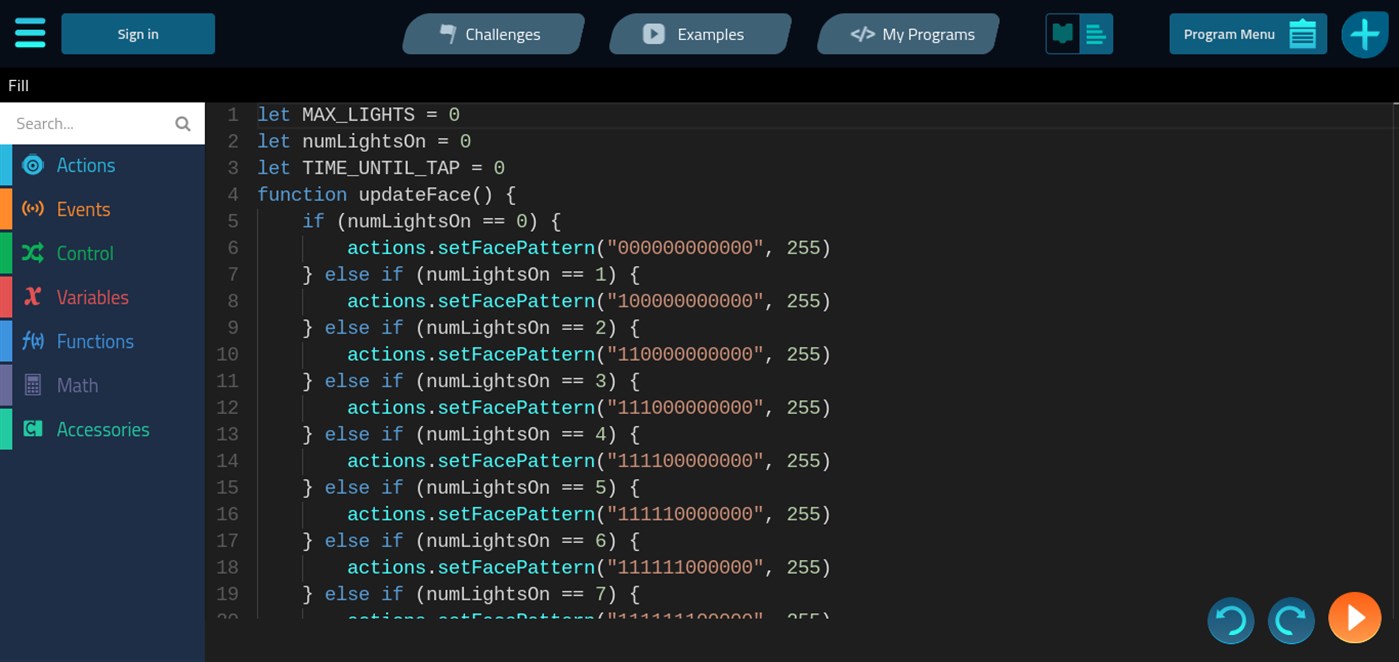Open the hamburger main menu
This screenshot has width=1399, height=662.
30,33
